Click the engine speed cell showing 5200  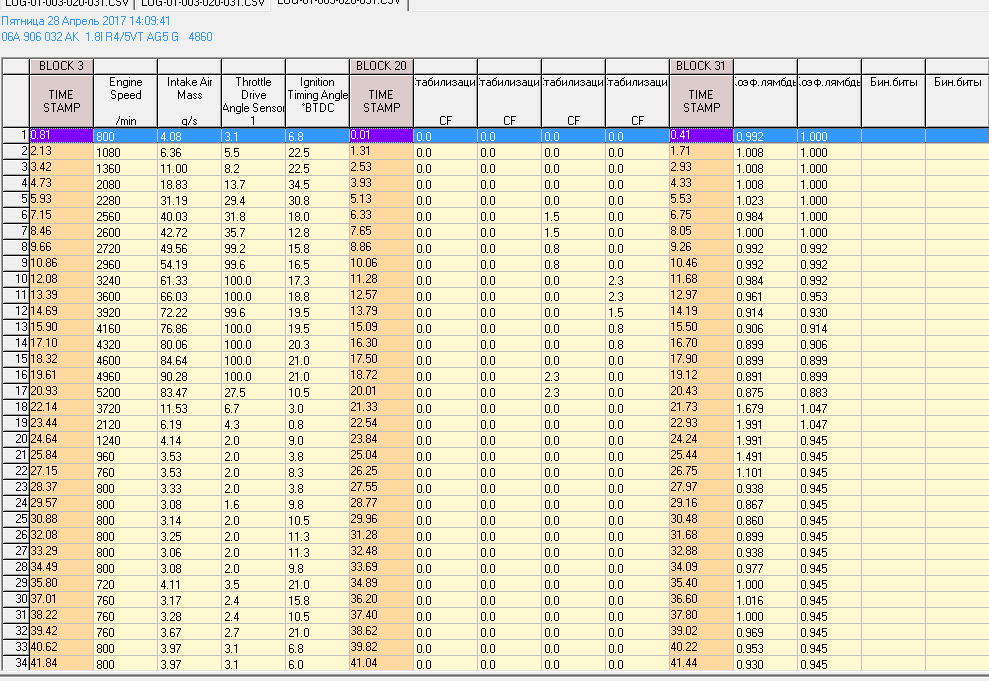[125, 390]
